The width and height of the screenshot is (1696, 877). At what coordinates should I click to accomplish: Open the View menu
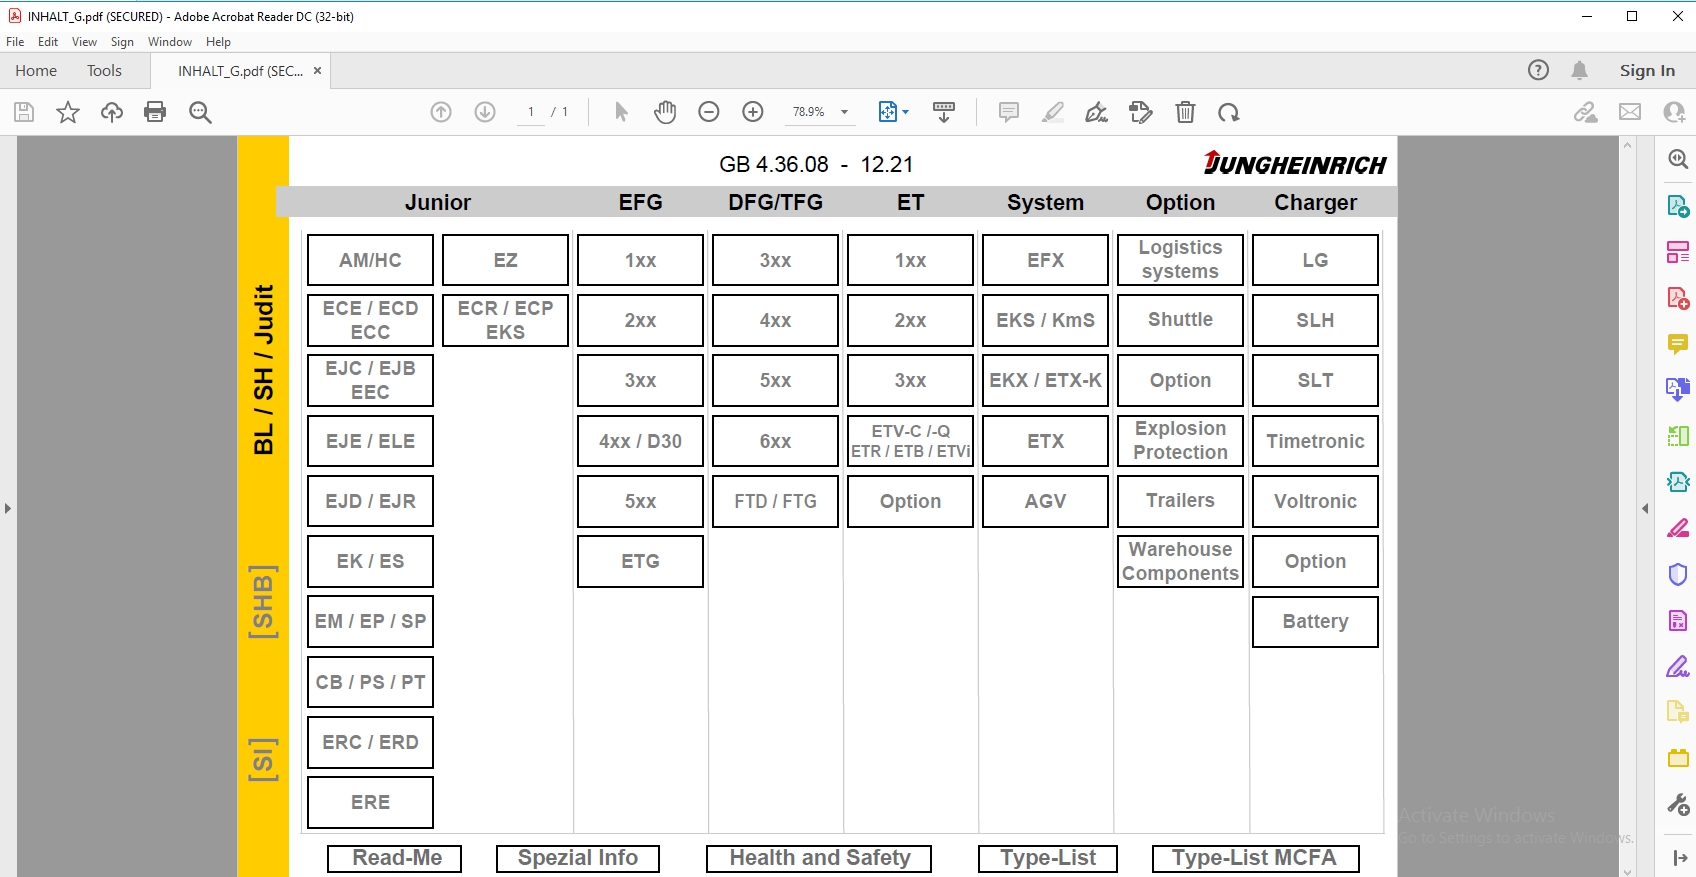(x=84, y=42)
